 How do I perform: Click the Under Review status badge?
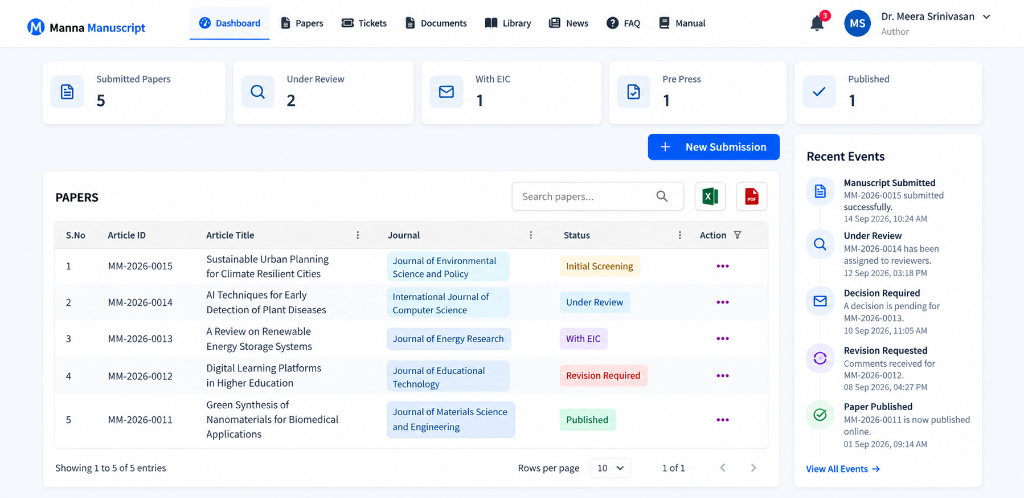click(x=595, y=302)
